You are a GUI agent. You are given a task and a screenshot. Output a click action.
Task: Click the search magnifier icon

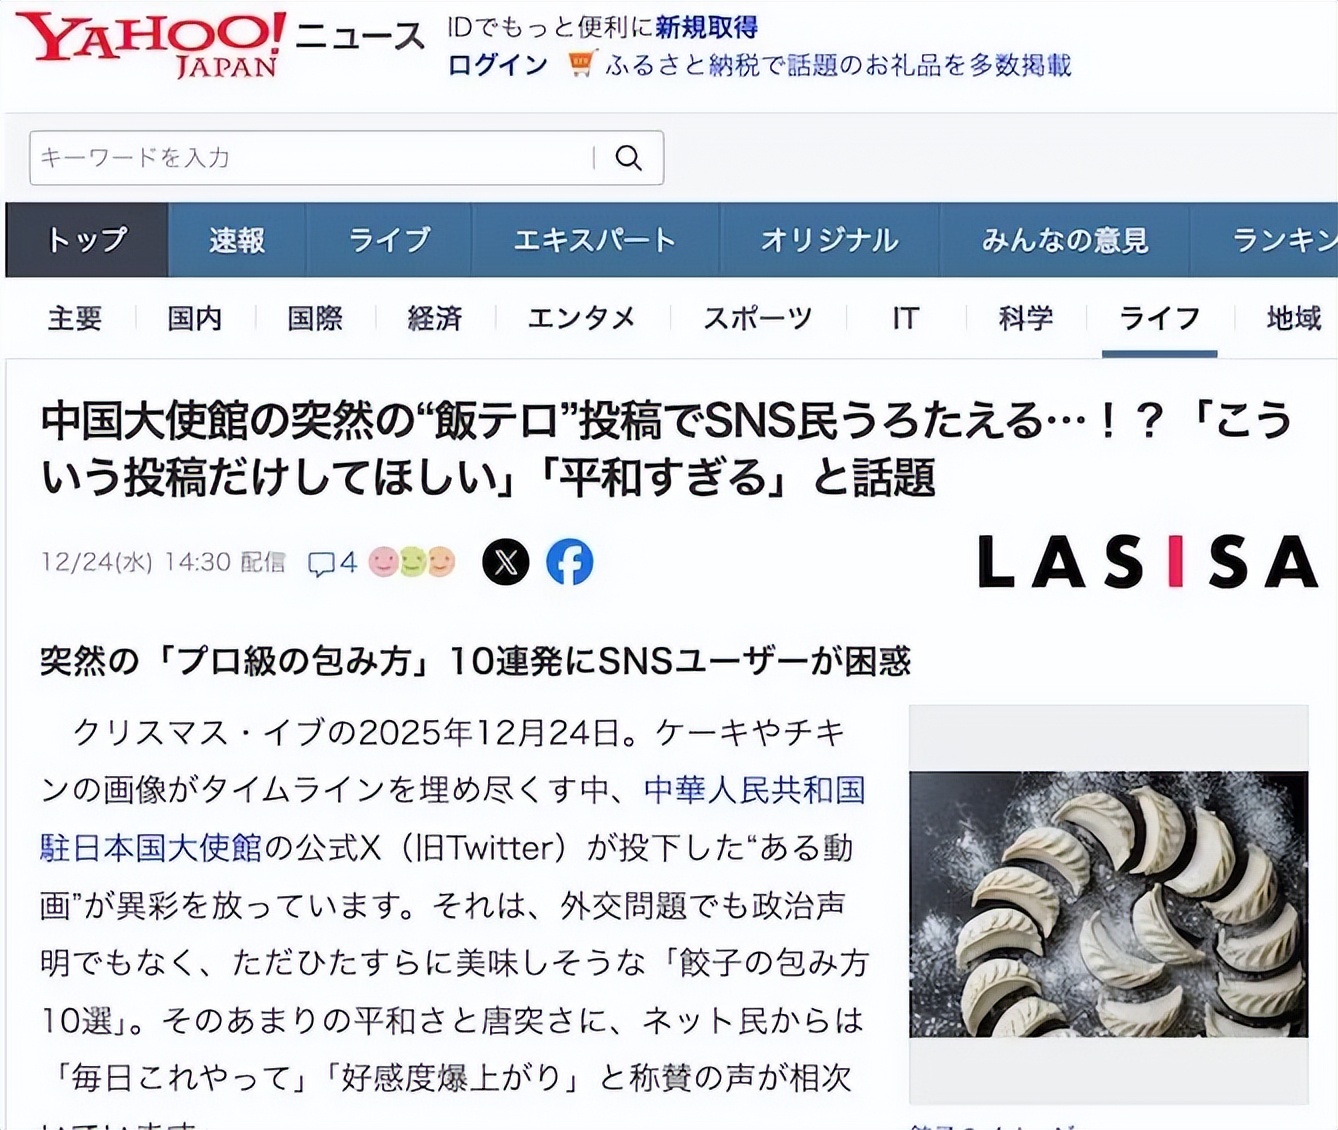click(x=628, y=158)
